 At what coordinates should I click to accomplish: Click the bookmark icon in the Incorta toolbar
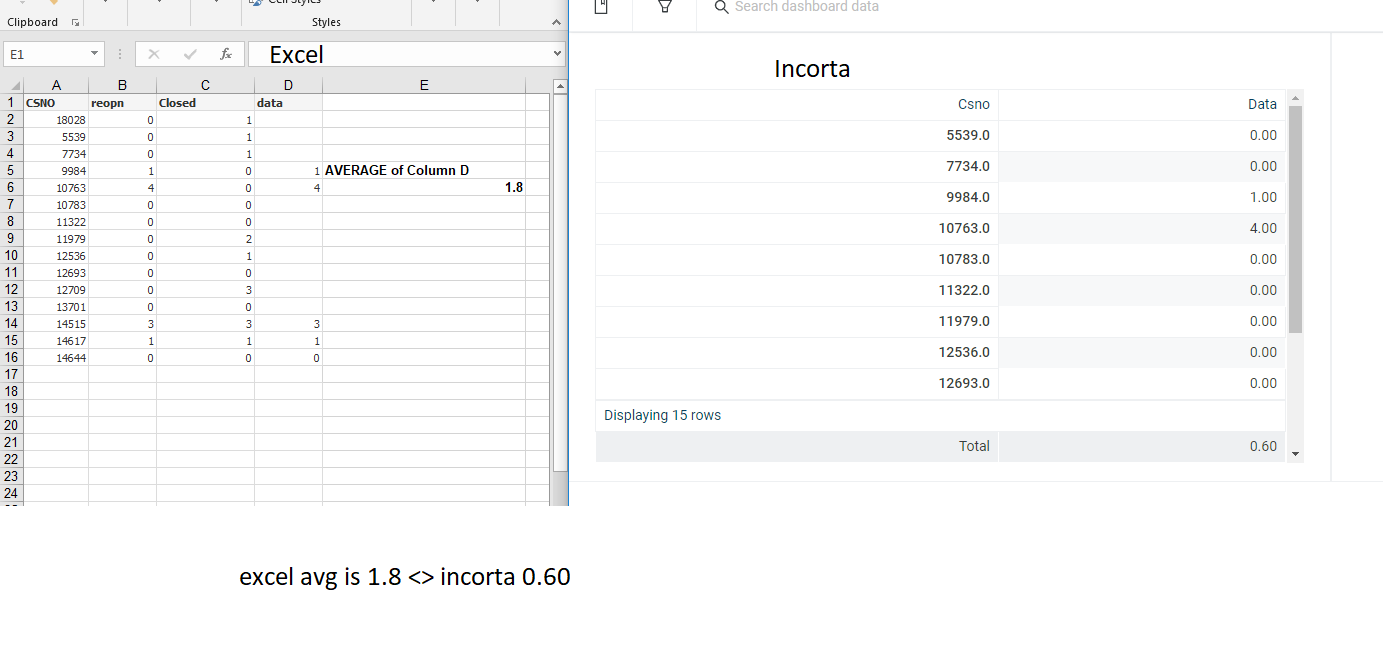(x=601, y=6)
